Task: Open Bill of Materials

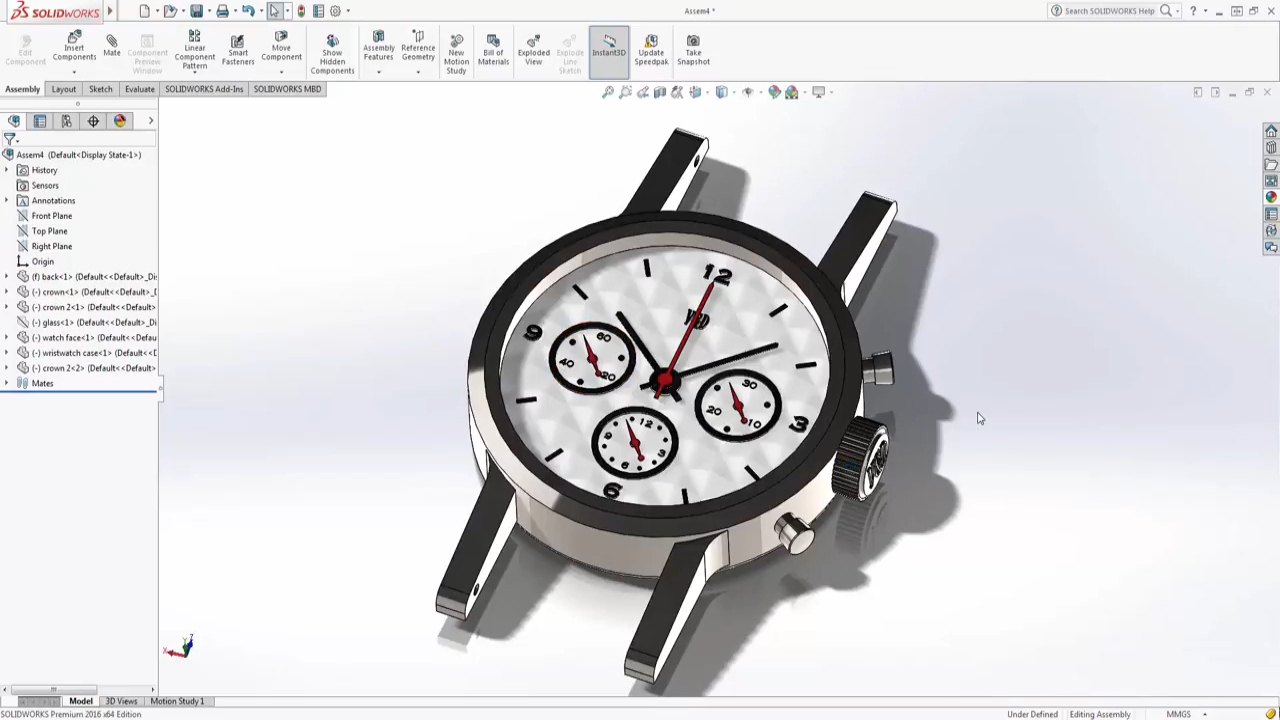Action: [x=493, y=50]
